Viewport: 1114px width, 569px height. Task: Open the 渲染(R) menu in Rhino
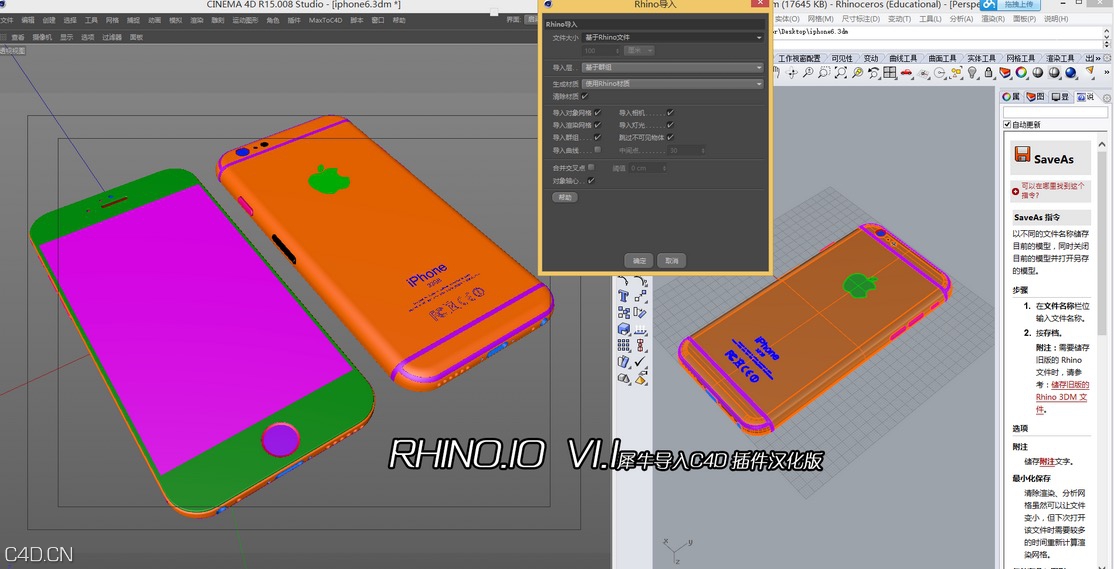[x=993, y=19]
